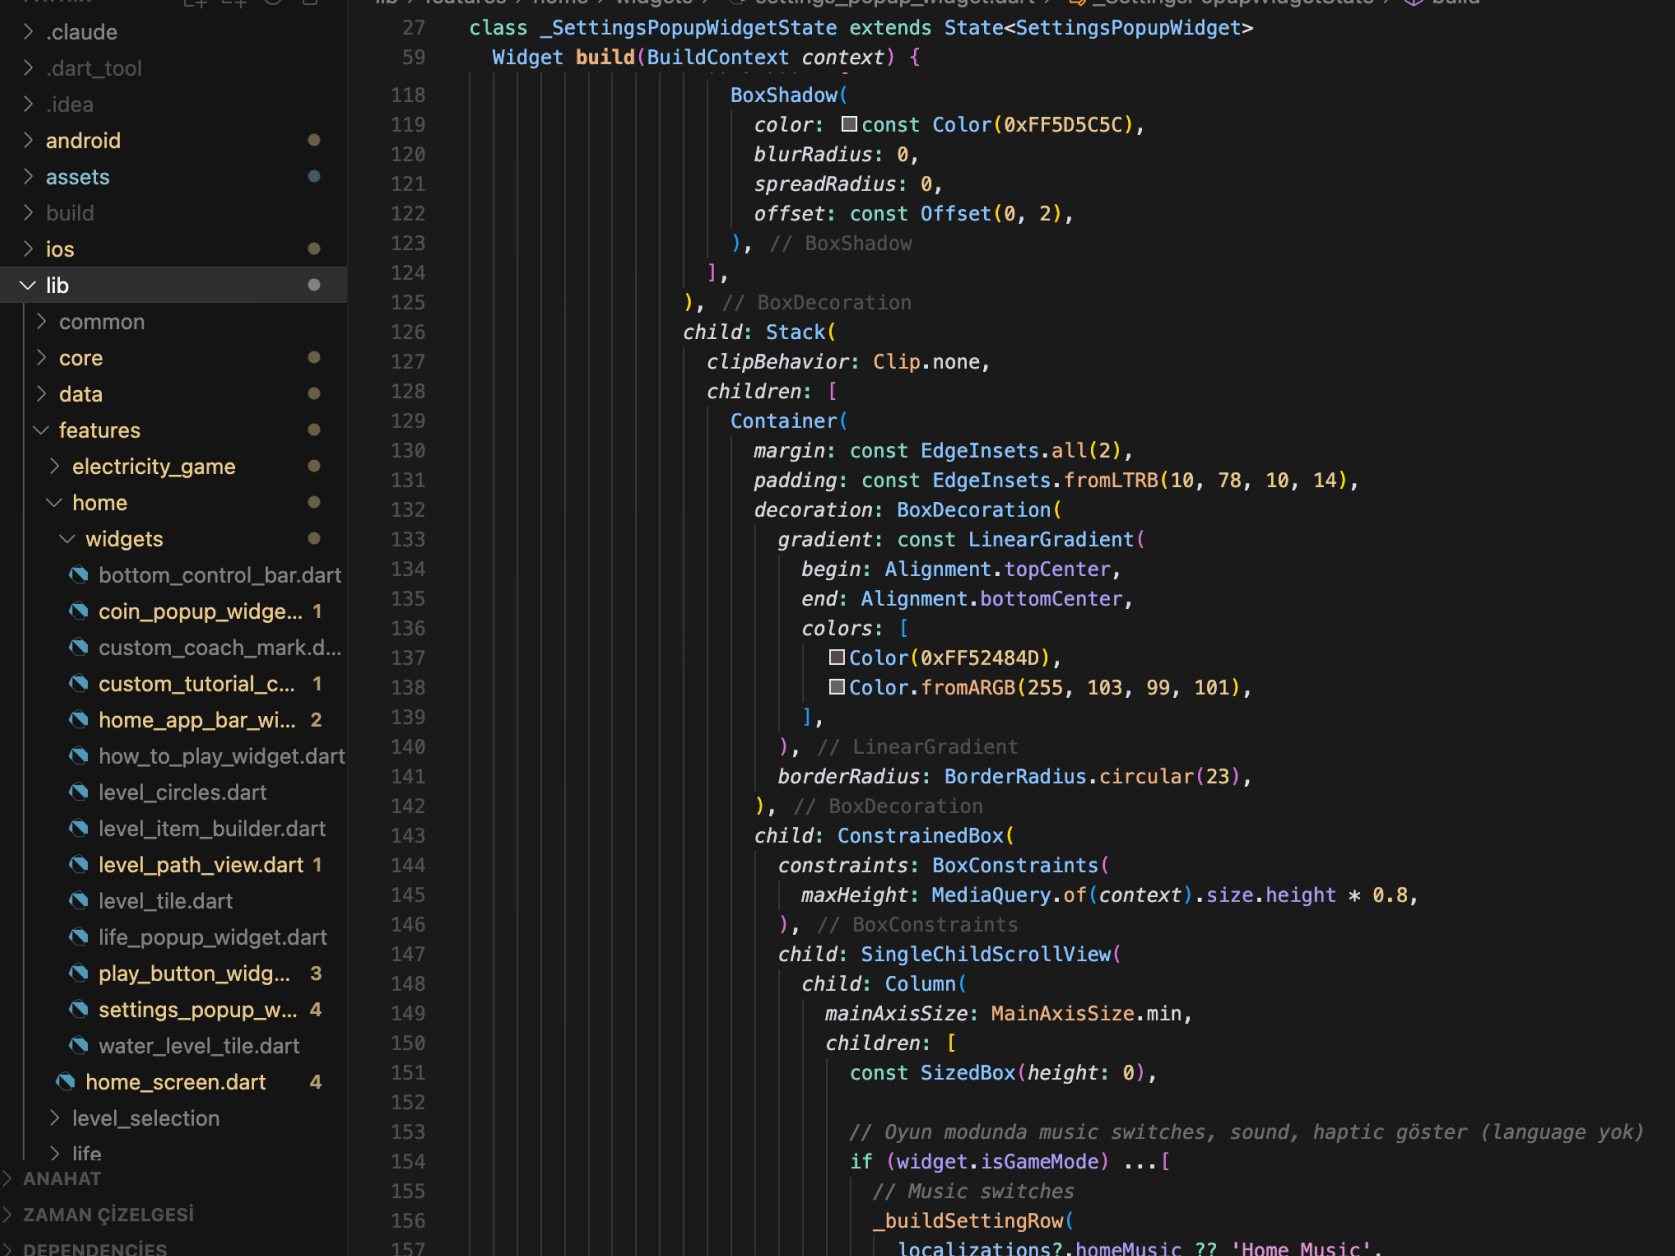The image size is (1675, 1256).
Task: Create a new file using Explorer toolbar icon
Action: tap(195, 3)
